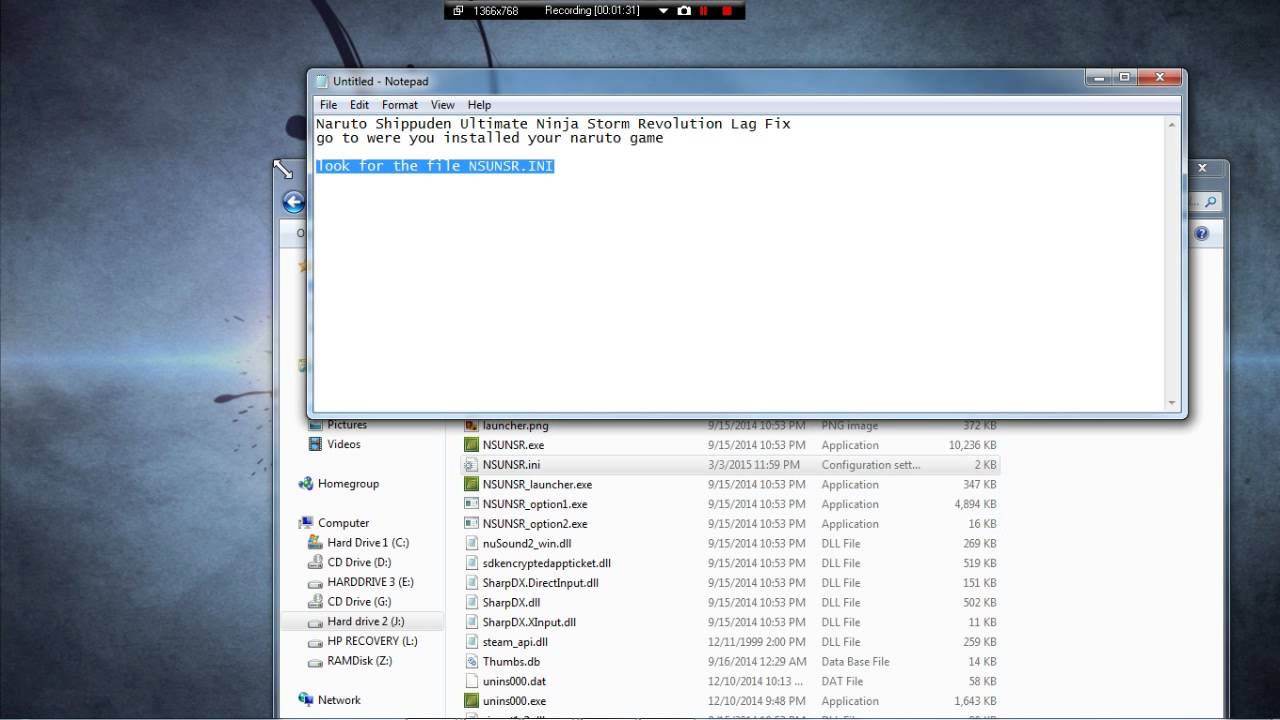Click the recorder window-size icon beside 1366x768
The image size is (1280, 720).
pyautogui.click(x=458, y=11)
